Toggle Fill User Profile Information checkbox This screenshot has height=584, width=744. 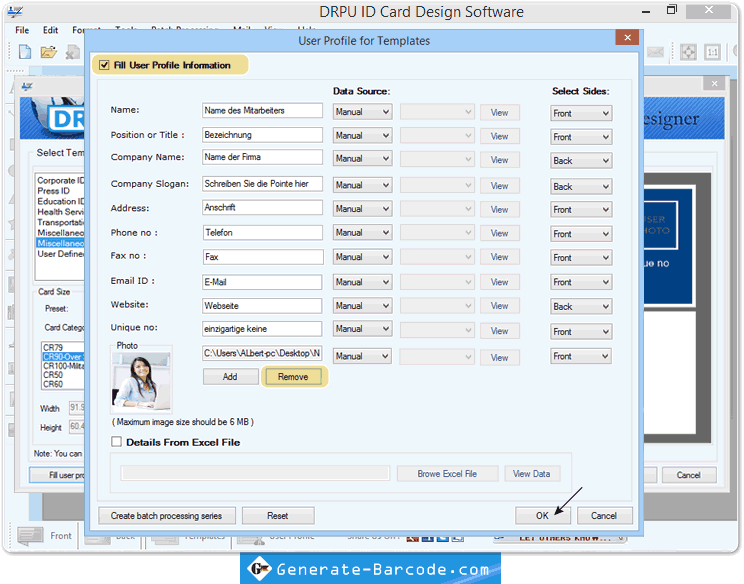coord(104,65)
